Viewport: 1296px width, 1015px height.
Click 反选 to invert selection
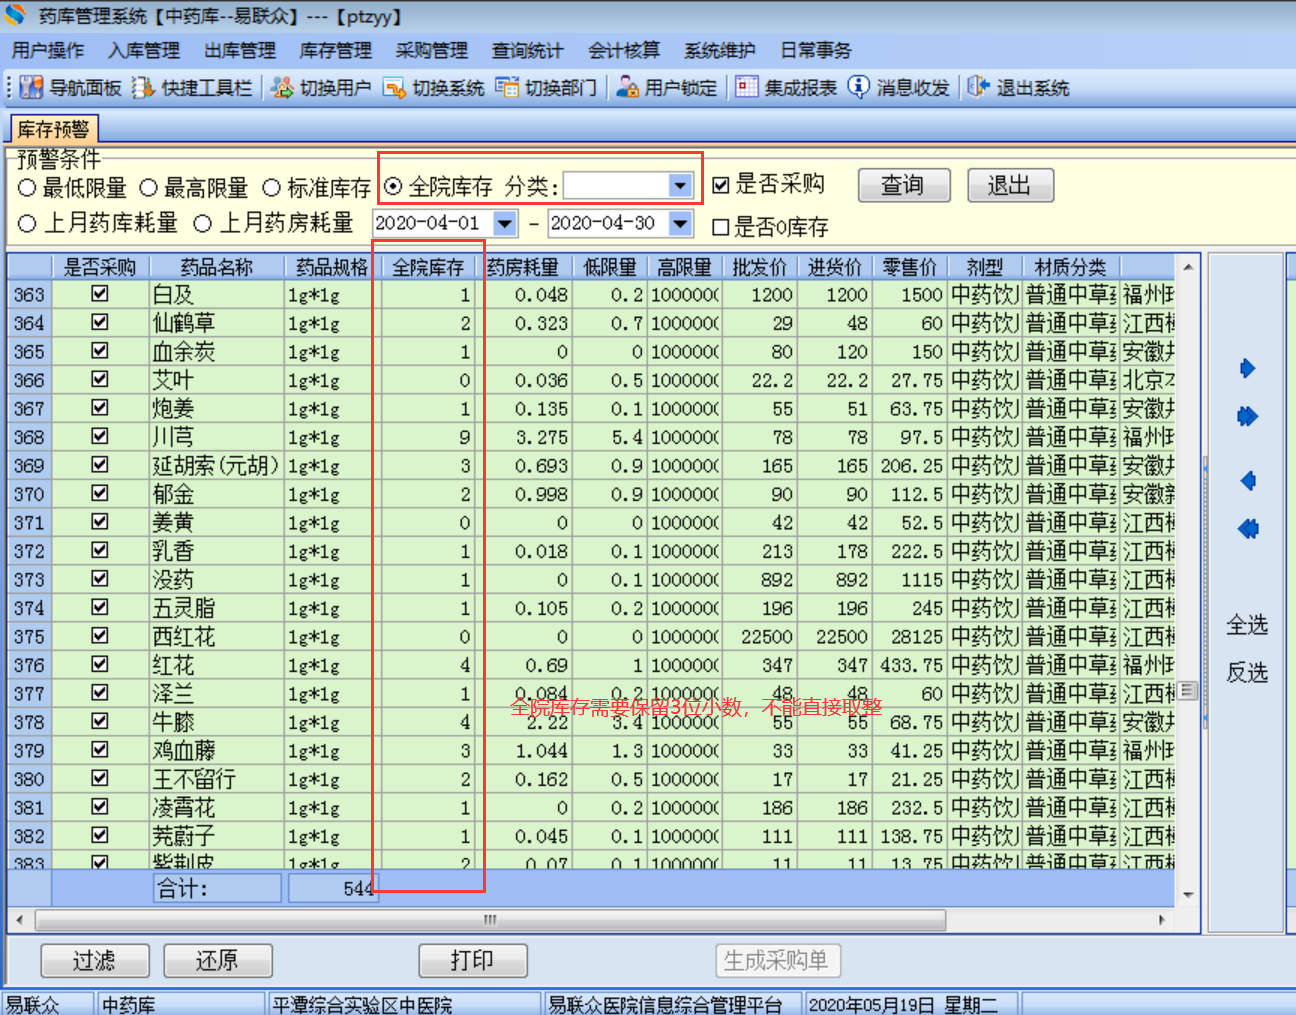(1247, 673)
